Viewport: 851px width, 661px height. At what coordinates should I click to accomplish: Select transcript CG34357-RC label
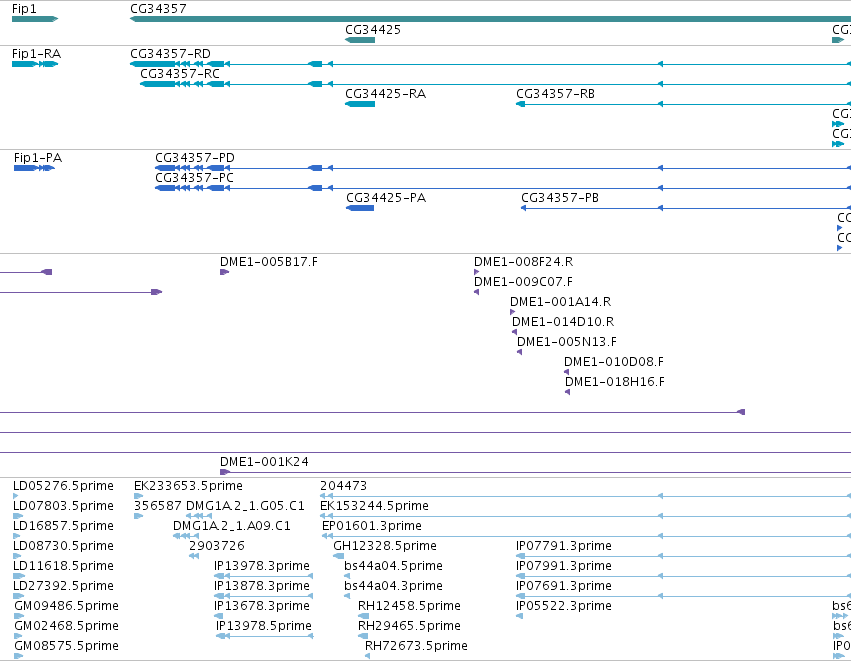point(180,73)
